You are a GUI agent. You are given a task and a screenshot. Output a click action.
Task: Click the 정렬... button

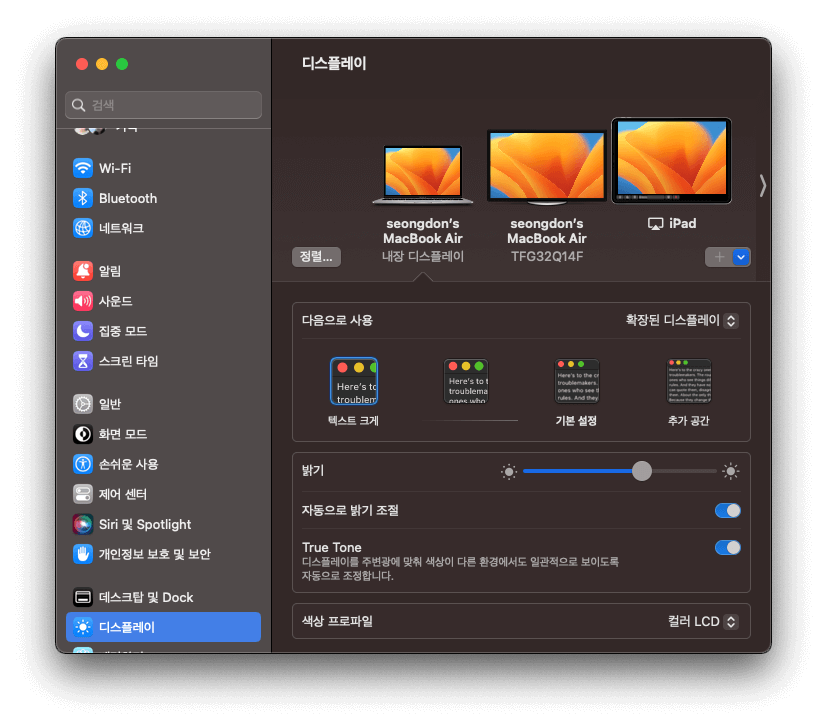point(316,257)
